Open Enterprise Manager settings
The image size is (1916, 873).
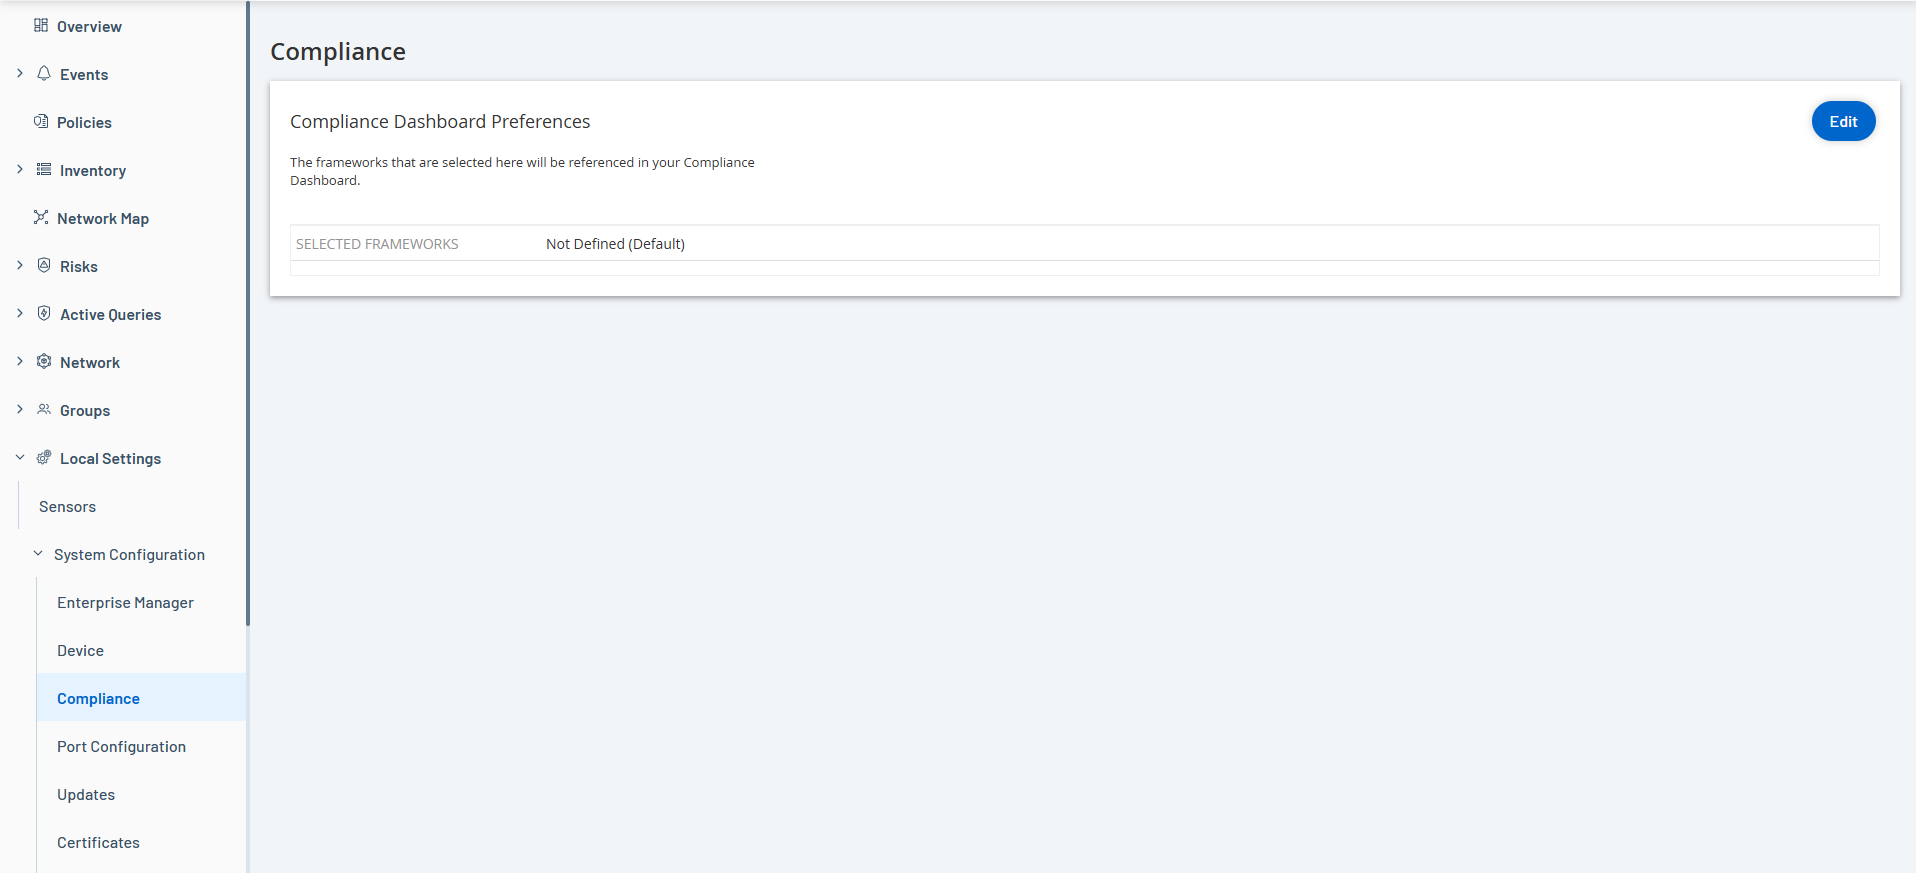(125, 603)
